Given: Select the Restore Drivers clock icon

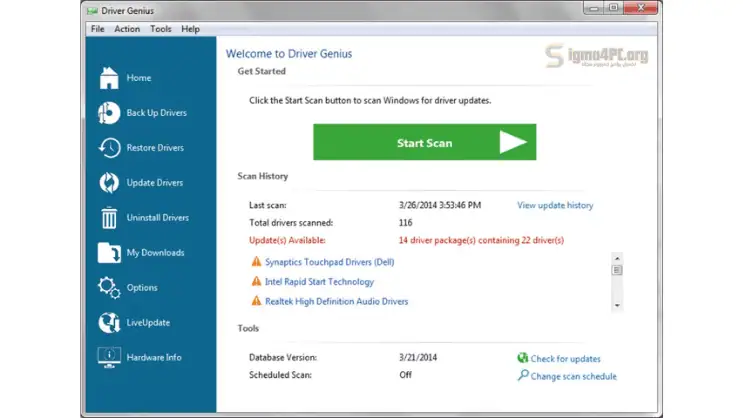Looking at the screenshot, I should [x=109, y=148].
